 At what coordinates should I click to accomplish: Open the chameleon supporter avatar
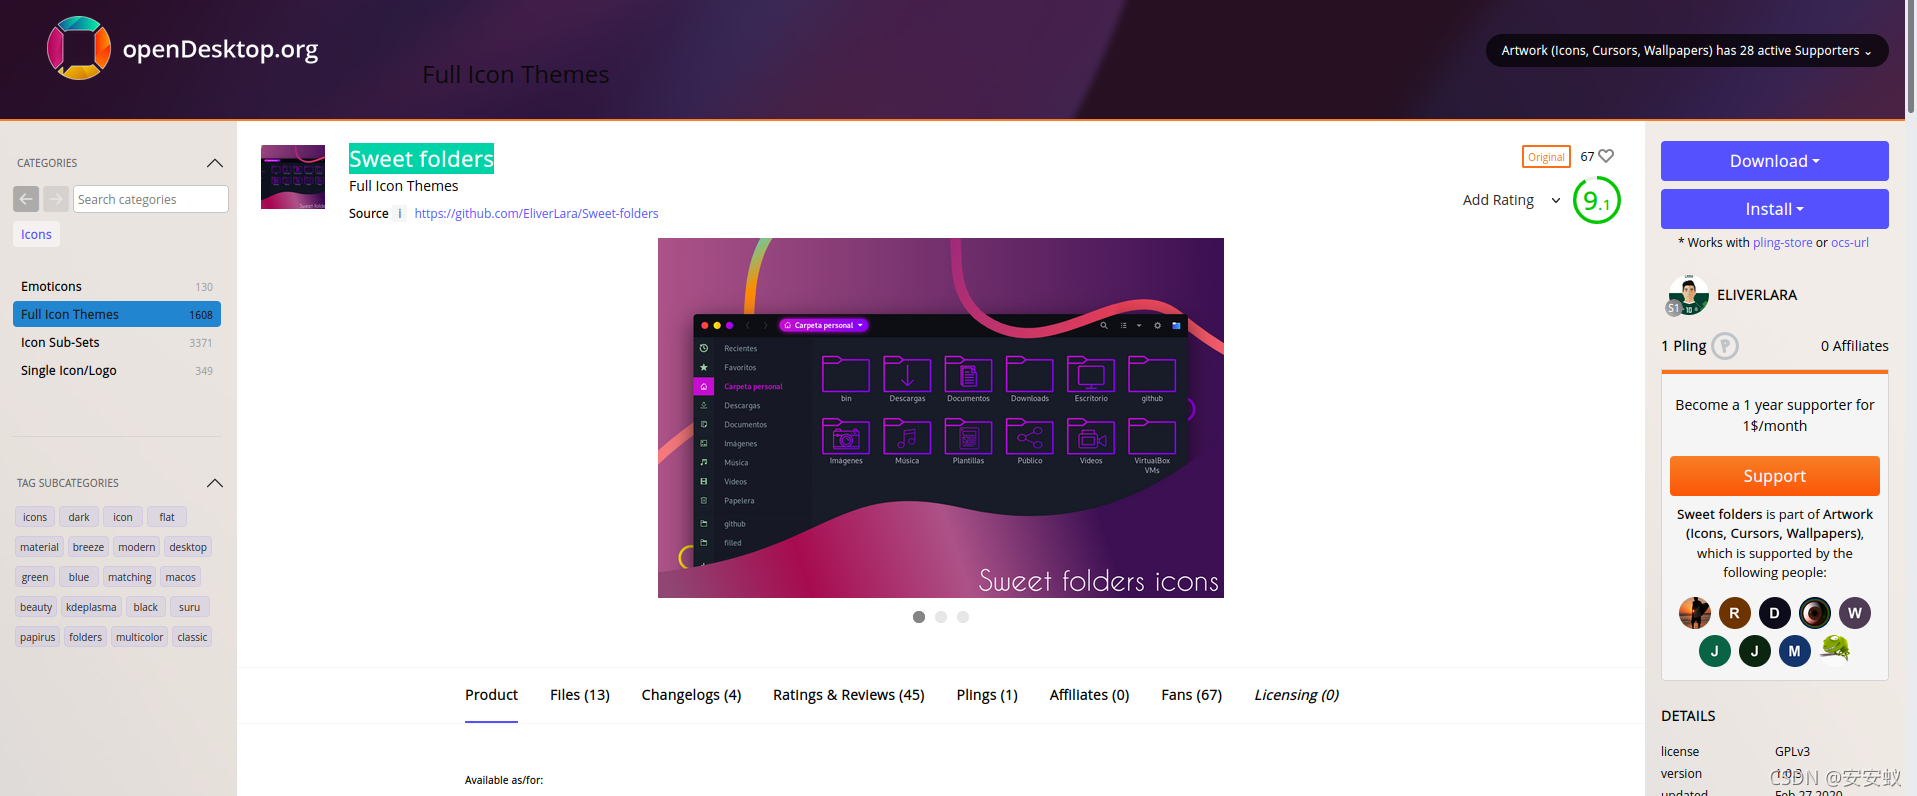tap(1834, 651)
